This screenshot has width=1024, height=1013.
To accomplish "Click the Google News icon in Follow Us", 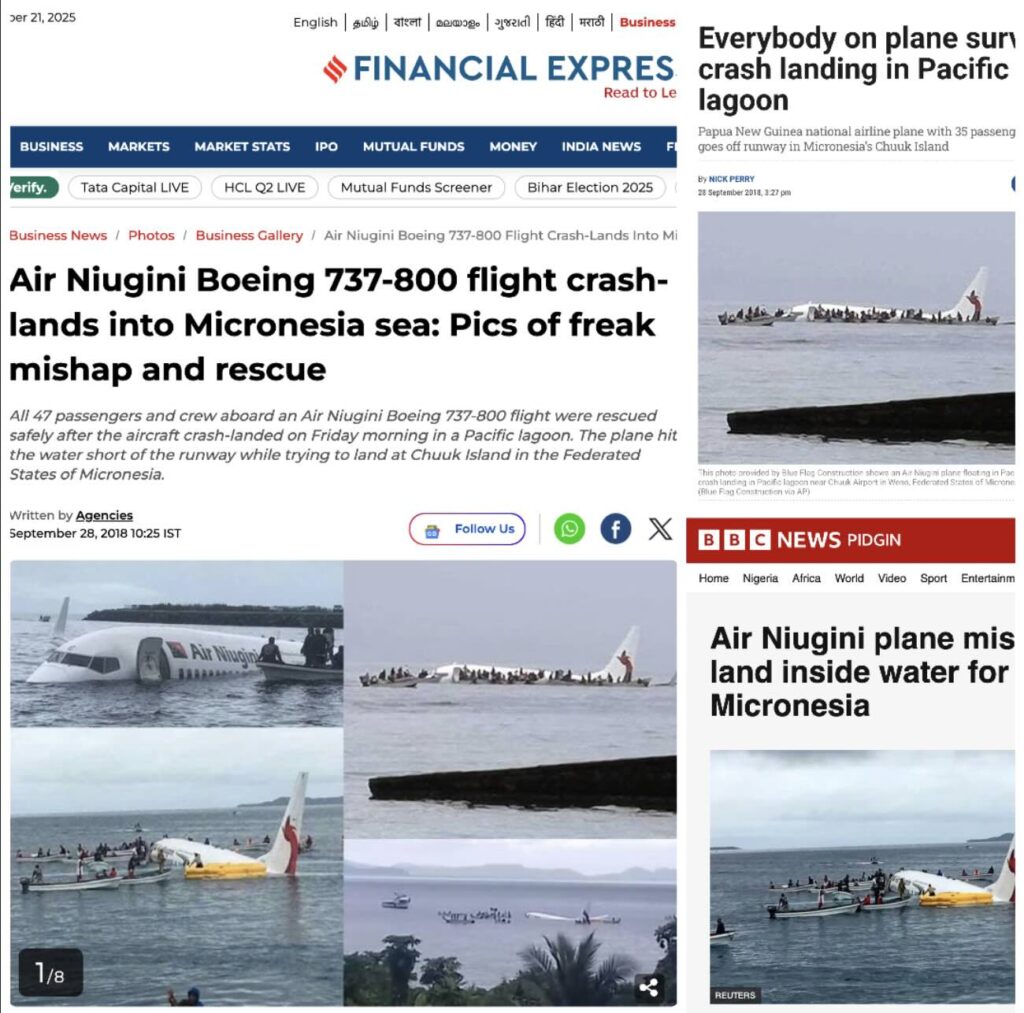I will (x=432, y=530).
